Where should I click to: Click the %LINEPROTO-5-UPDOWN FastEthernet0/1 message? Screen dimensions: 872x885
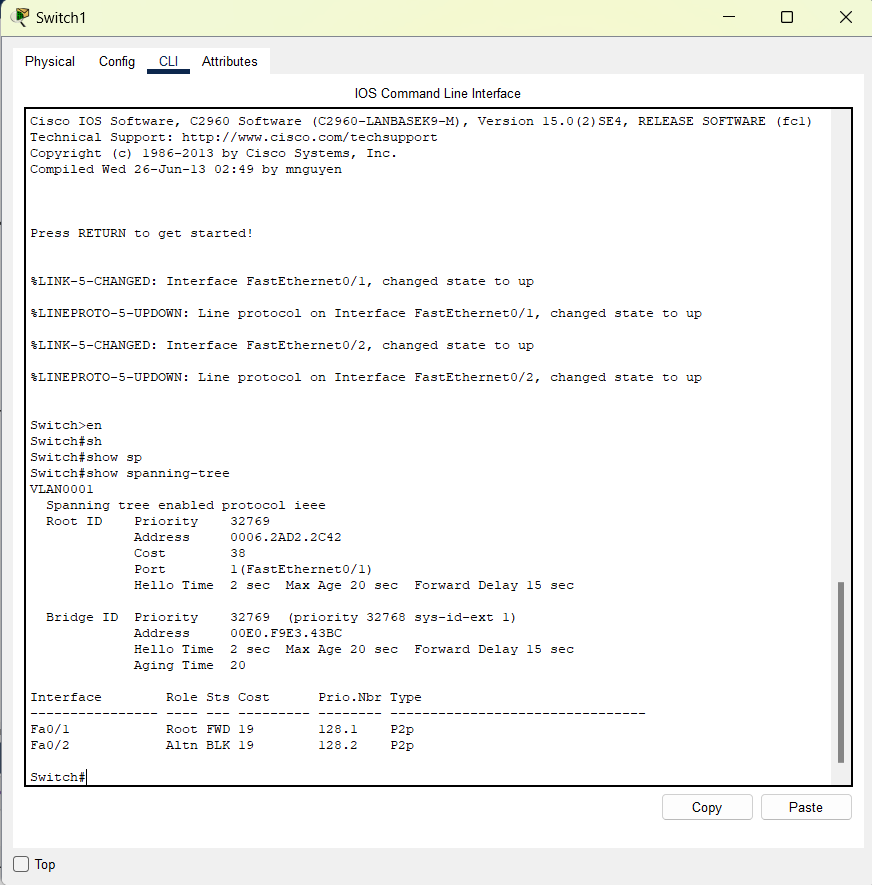[x=366, y=313]
